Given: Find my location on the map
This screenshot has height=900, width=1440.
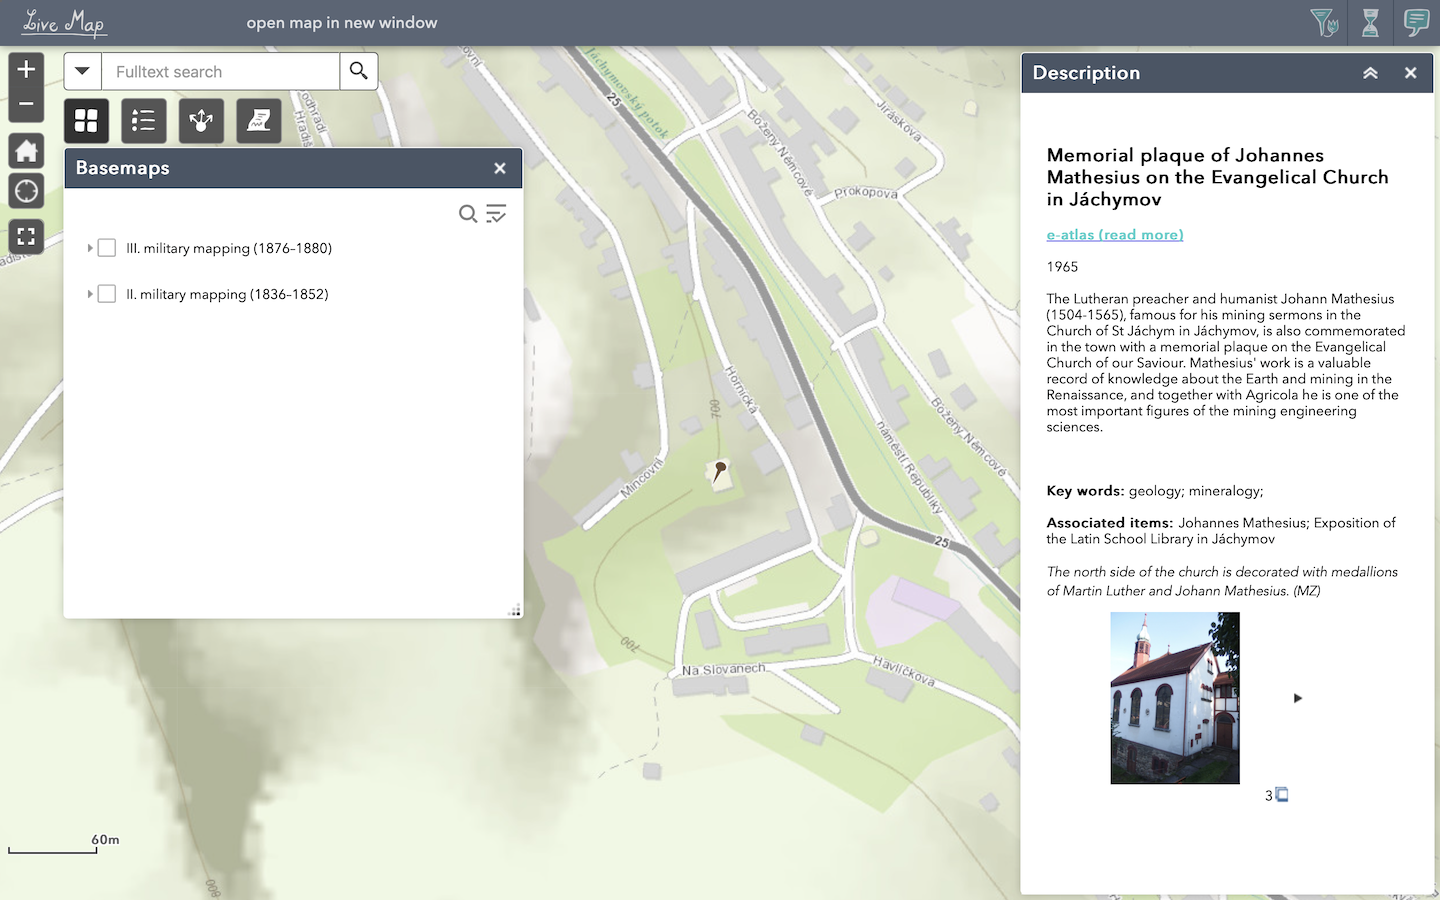Looking at the screenshot, I should [26, 191].
